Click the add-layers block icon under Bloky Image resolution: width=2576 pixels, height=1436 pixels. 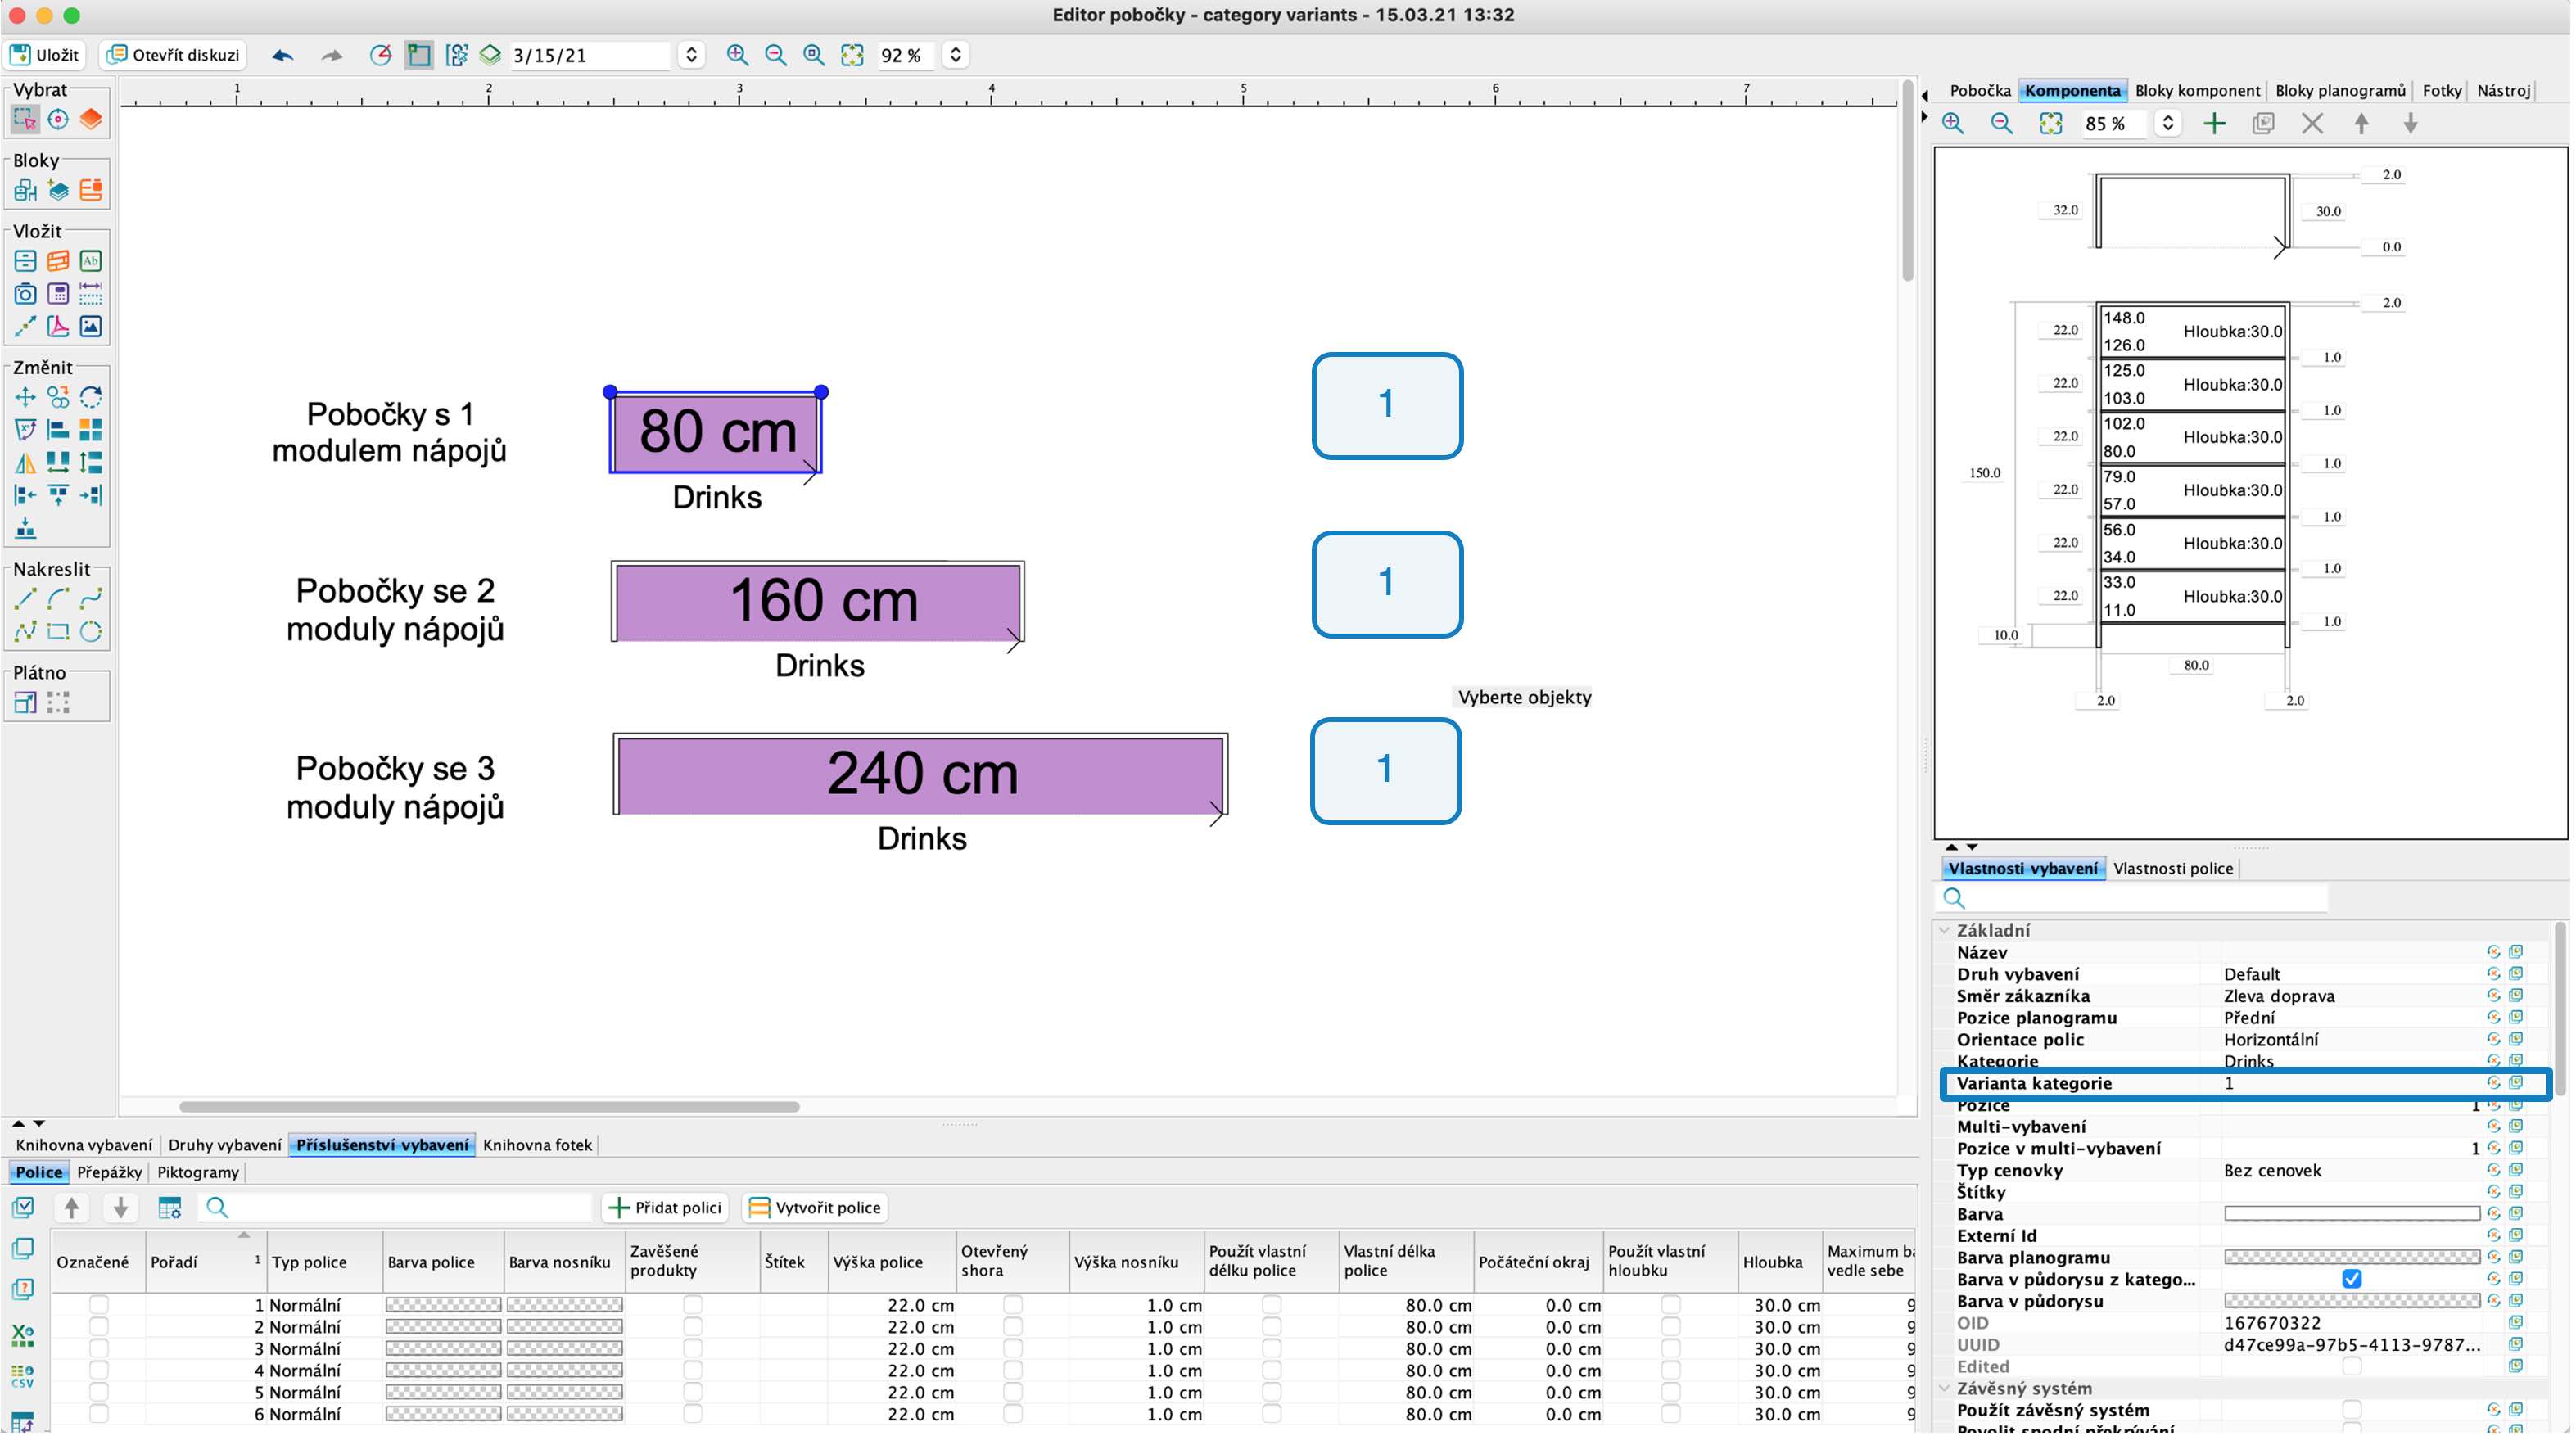pos(58,190)
